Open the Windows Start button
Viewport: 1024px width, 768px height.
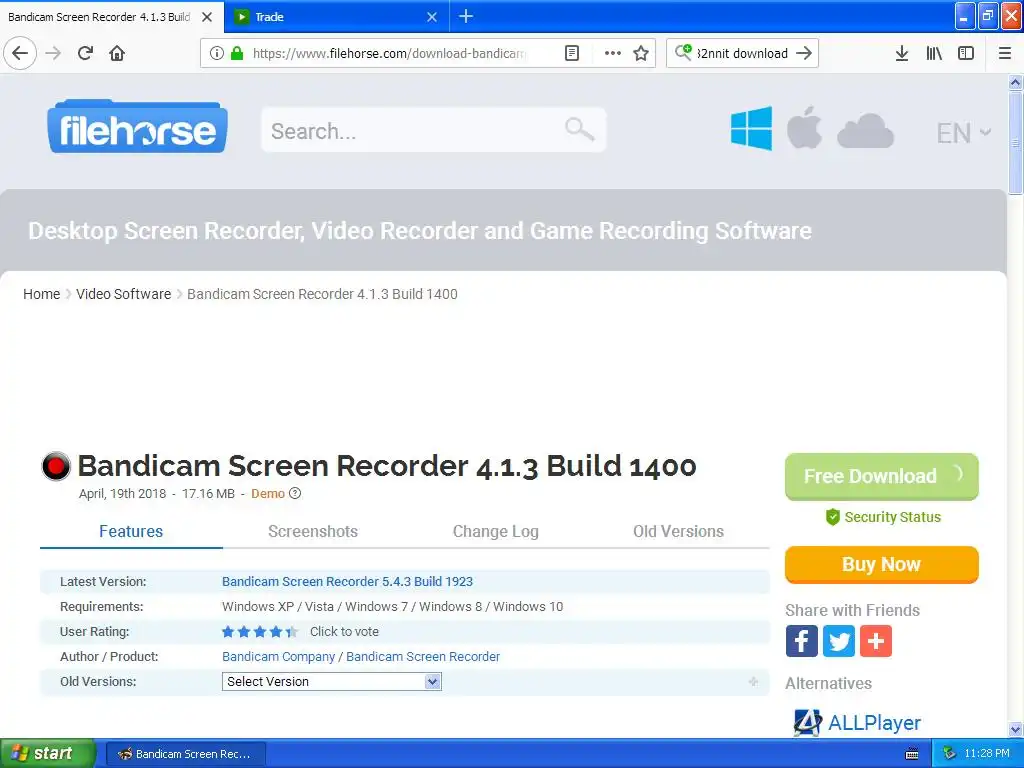tap(48, 753)
